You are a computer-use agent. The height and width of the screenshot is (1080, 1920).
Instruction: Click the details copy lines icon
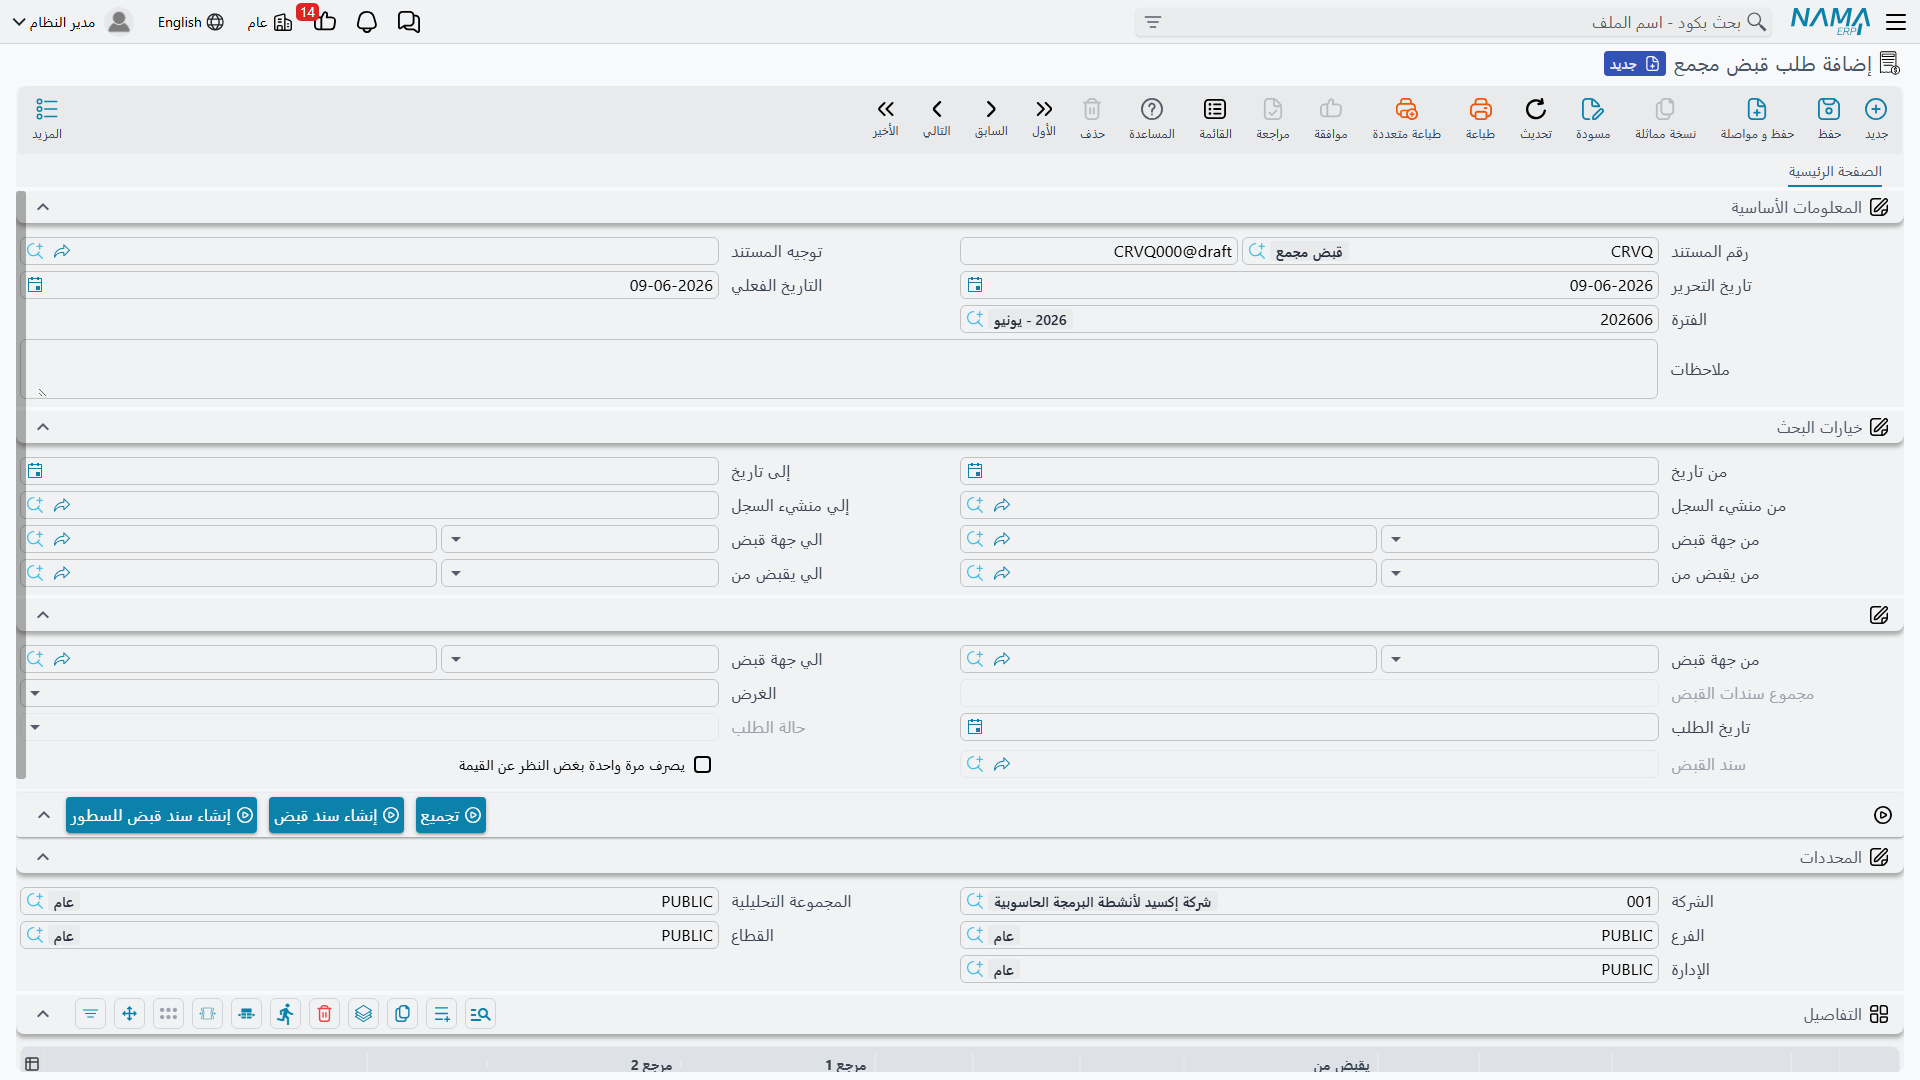pyautogui.click(x=402, y=1014)
